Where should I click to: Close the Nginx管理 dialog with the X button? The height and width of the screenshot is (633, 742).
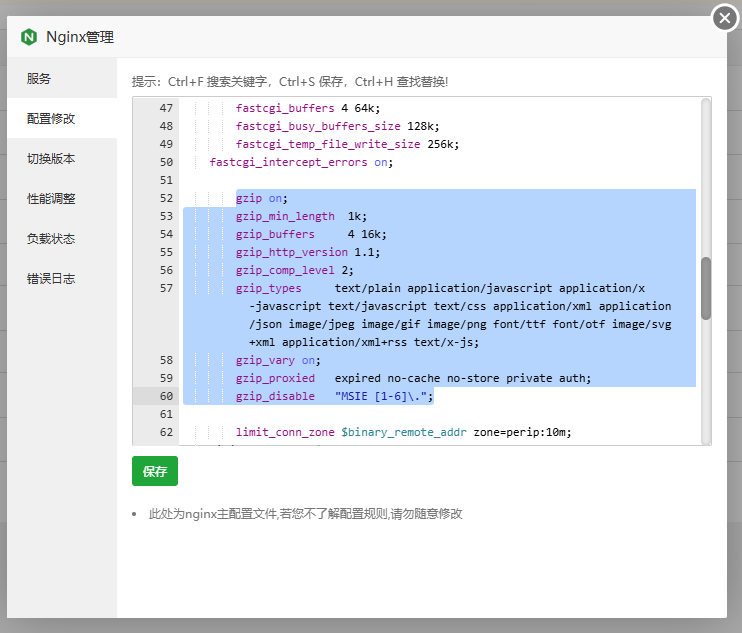click(724, 17)
